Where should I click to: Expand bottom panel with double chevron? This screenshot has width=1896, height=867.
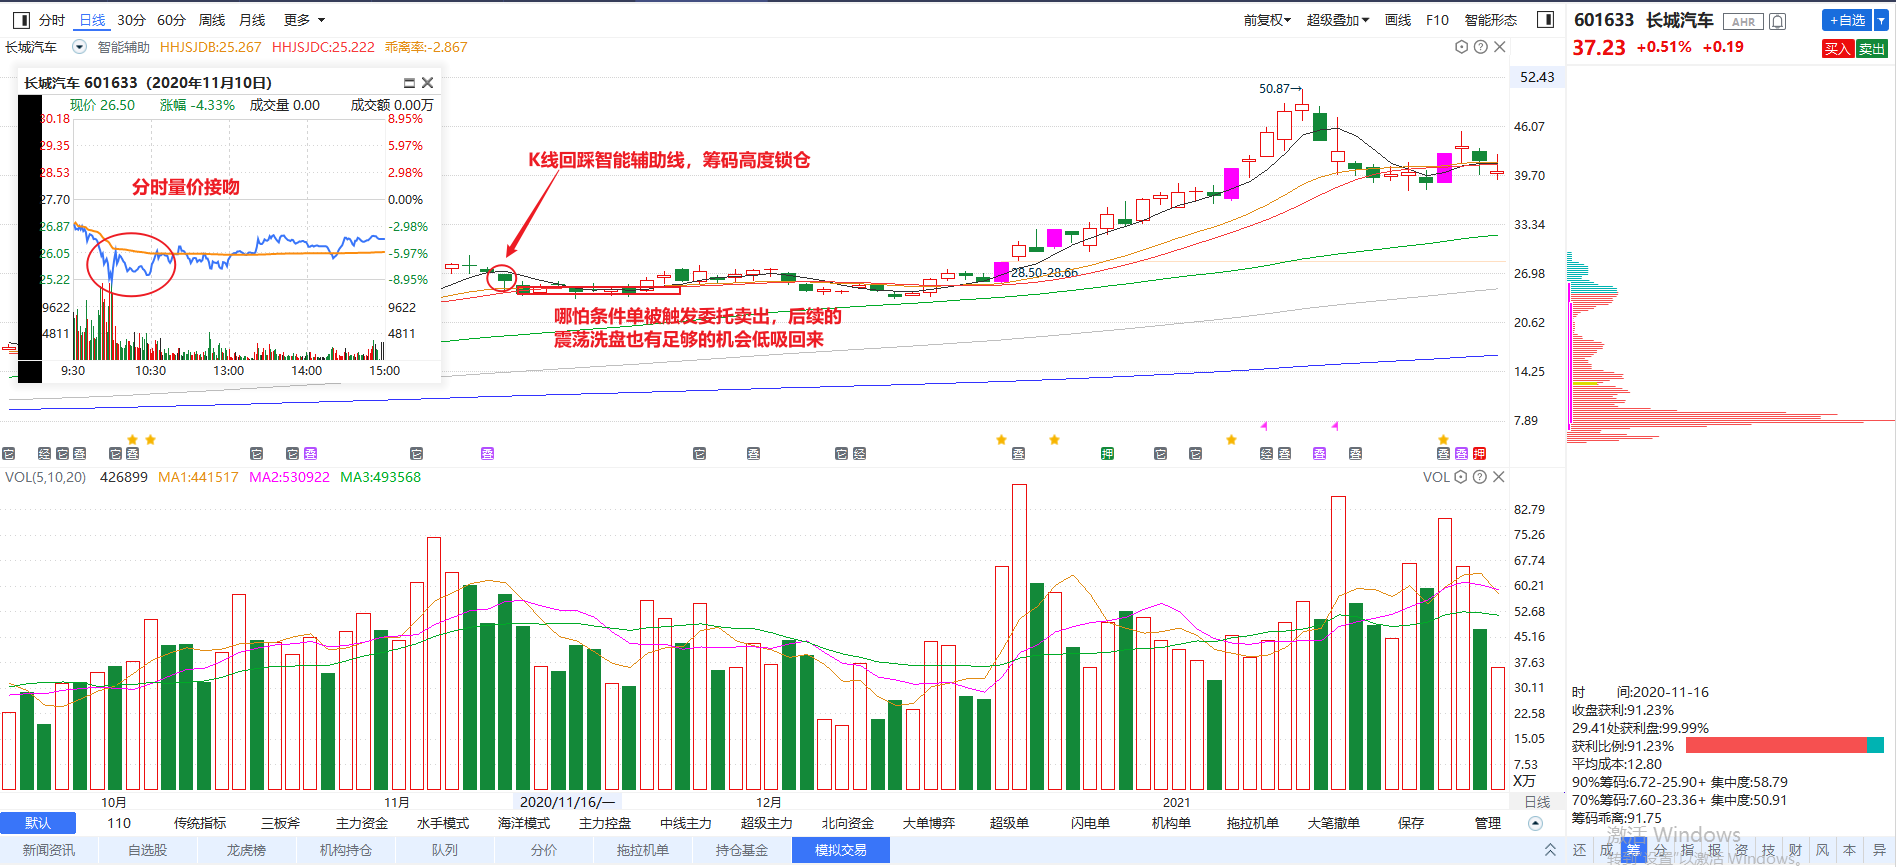click(x=1550, y=850)
